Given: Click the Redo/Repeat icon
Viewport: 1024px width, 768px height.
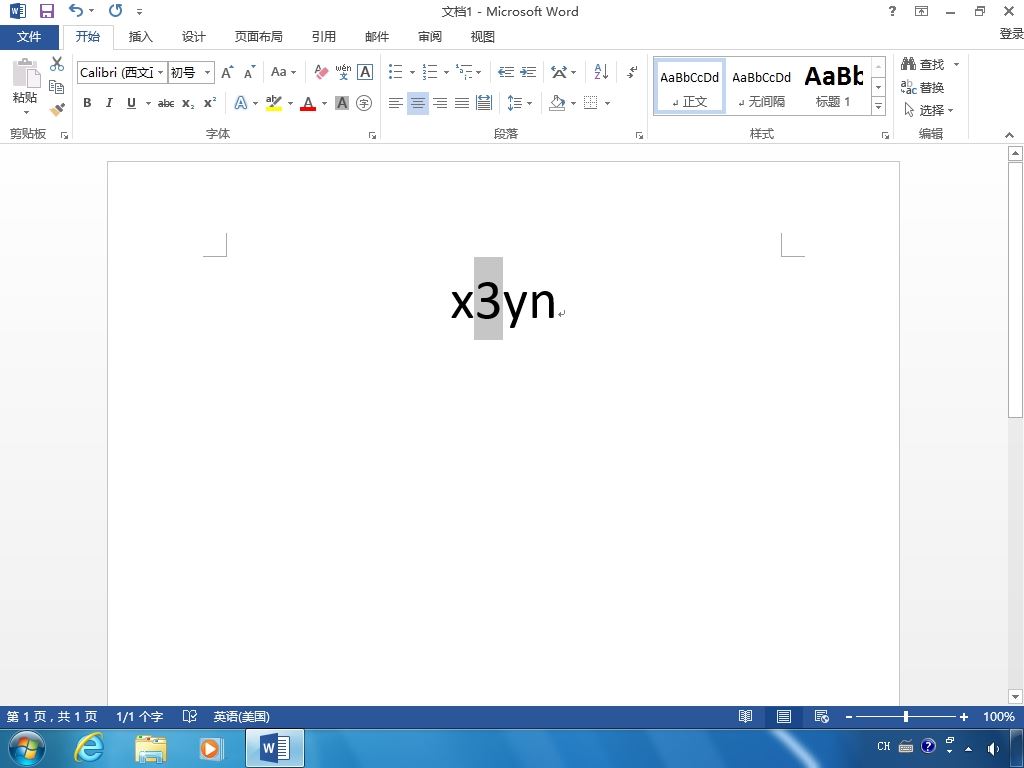Looking at the screenshot, I should coord(116,10).
